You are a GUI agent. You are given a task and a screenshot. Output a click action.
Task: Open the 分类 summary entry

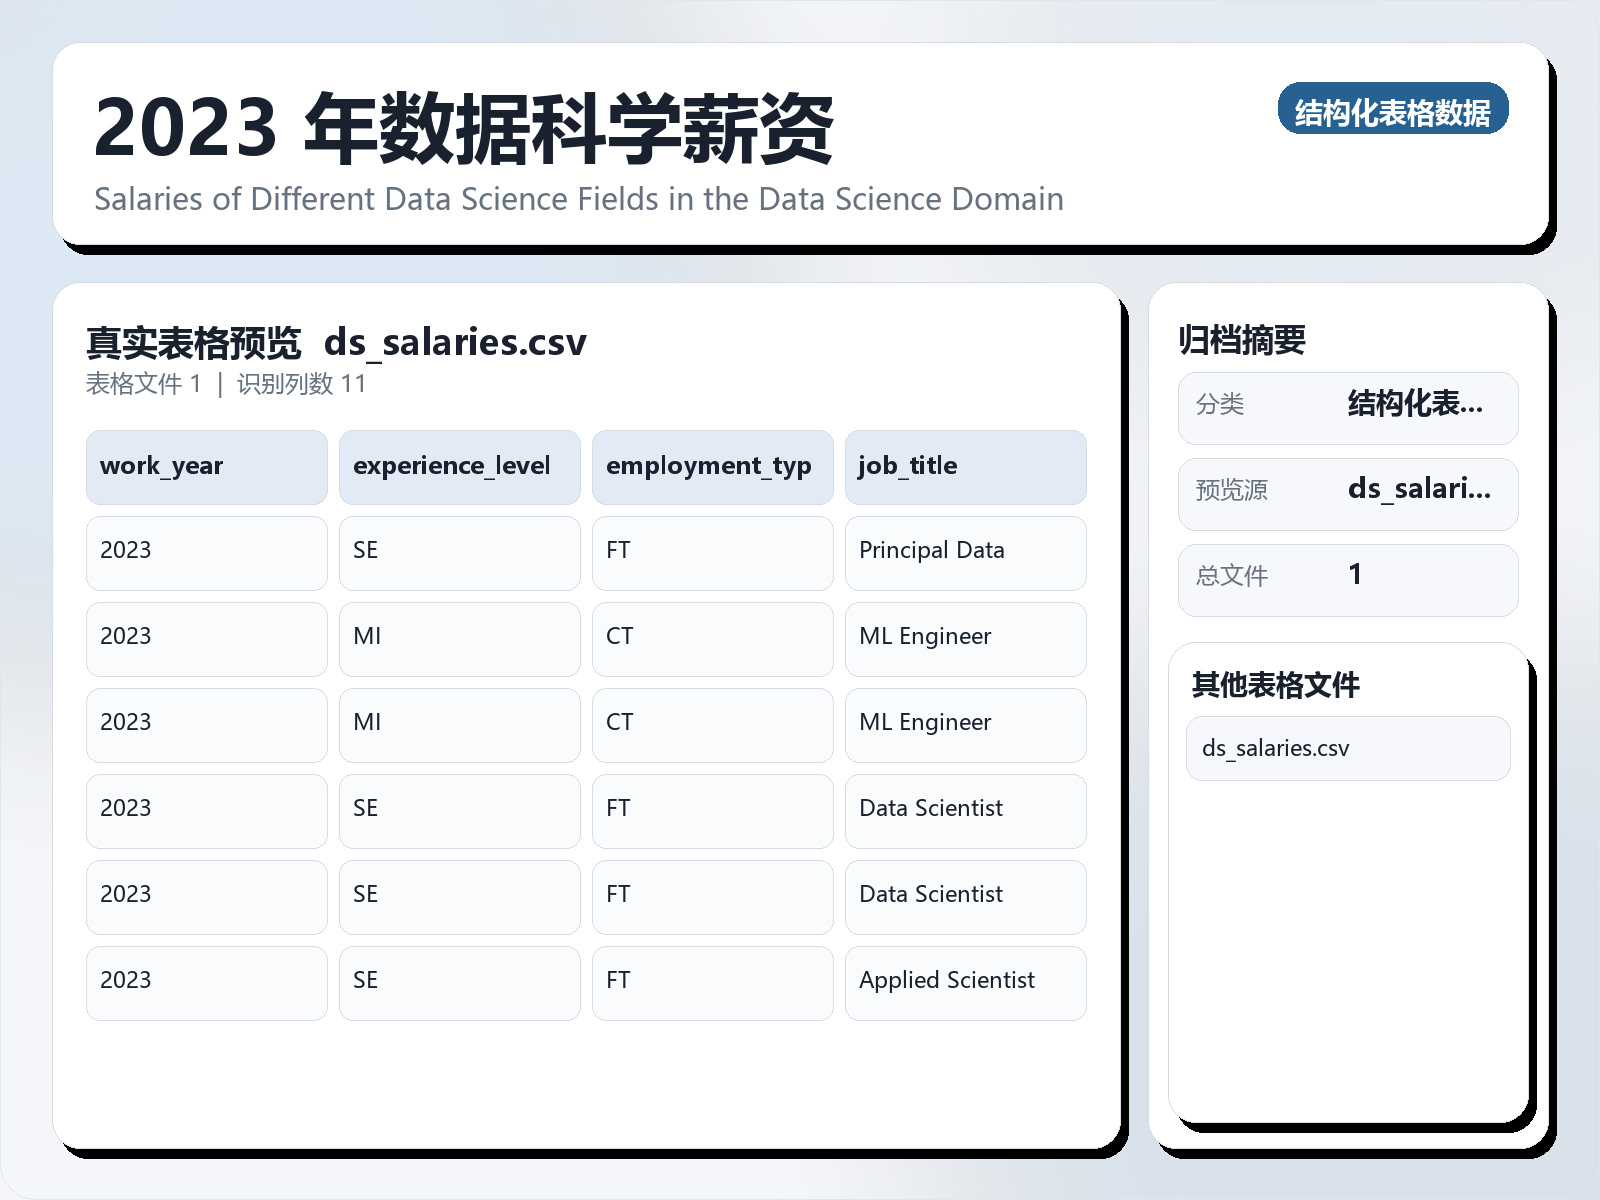click(x=1347, y=407)
